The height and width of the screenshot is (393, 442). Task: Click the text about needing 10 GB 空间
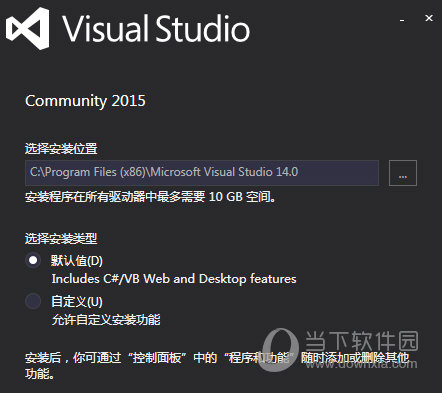click(151, 197)
